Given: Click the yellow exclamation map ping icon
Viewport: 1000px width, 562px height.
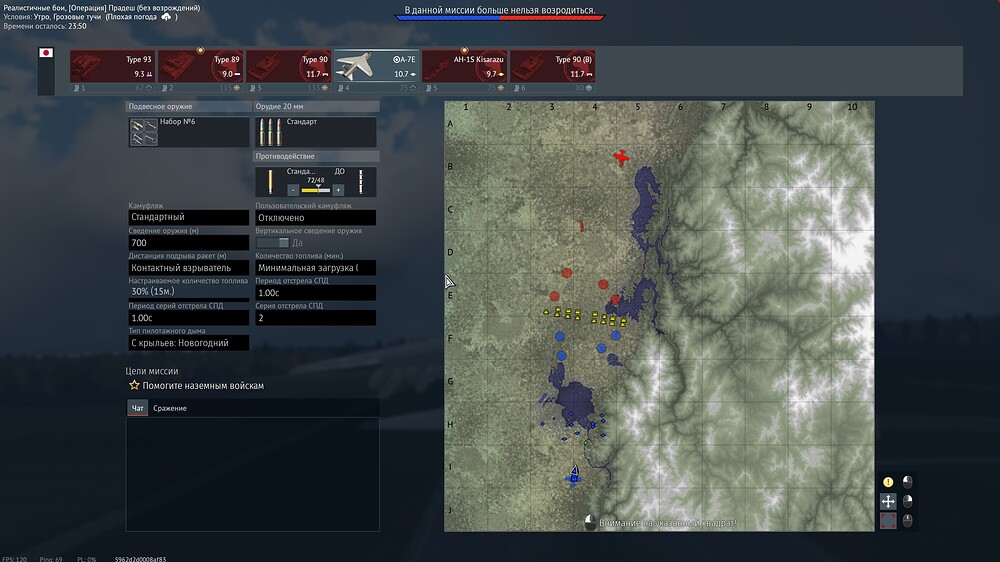Looking at the screenshot, I should pyautogui.click(x=888, y=482).
